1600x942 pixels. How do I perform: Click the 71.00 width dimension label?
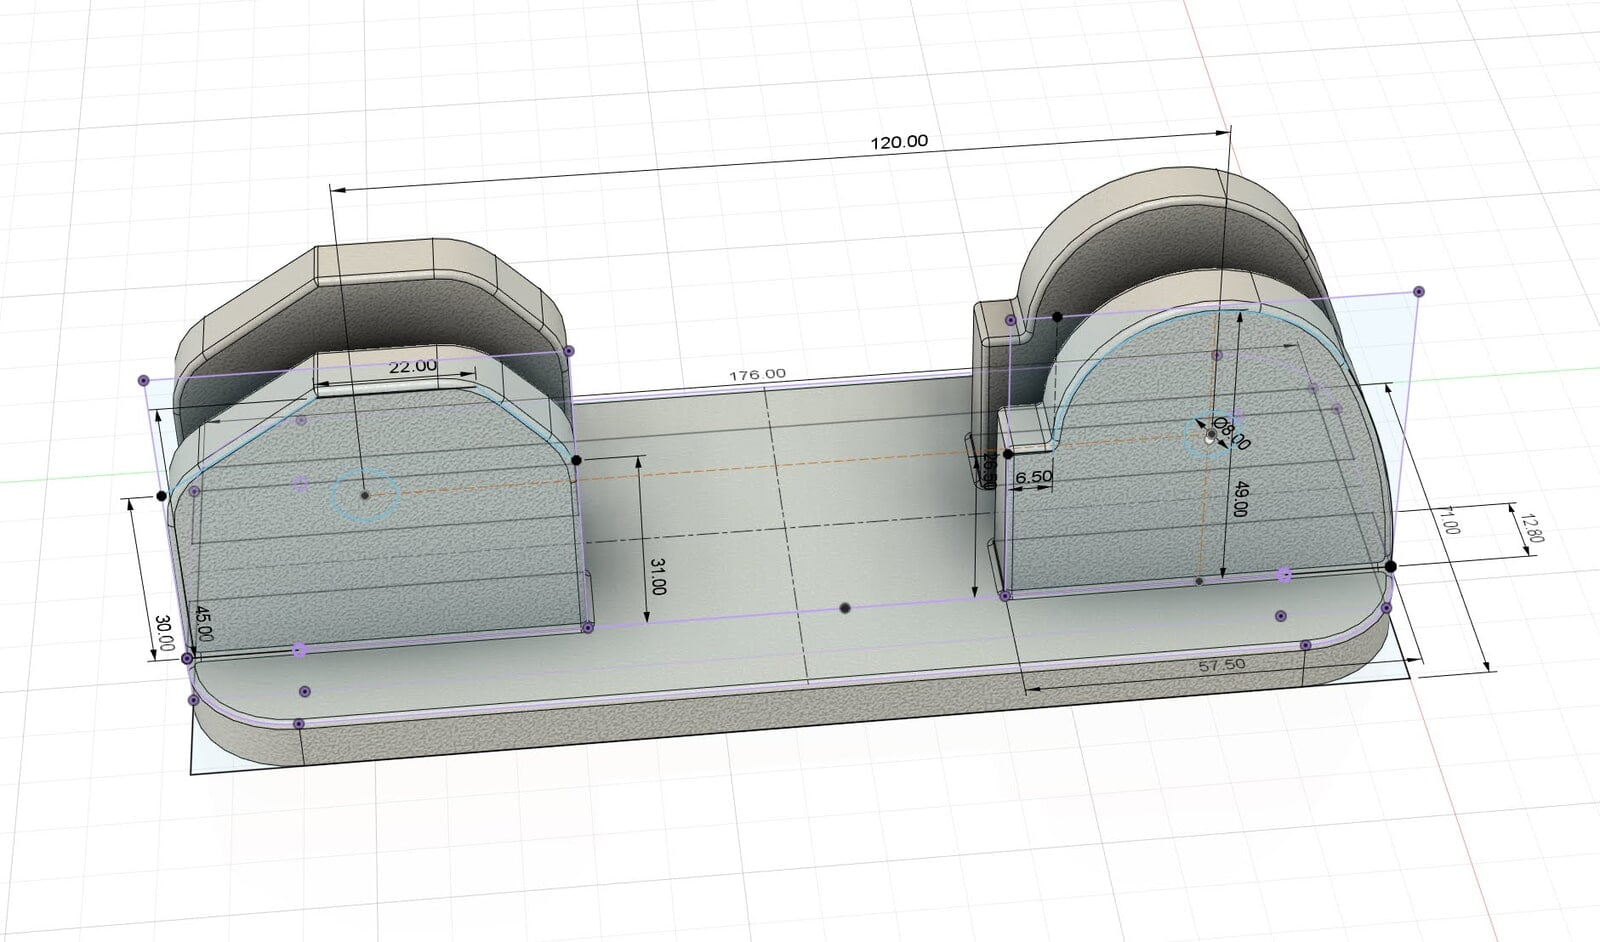coord(1448,522)
